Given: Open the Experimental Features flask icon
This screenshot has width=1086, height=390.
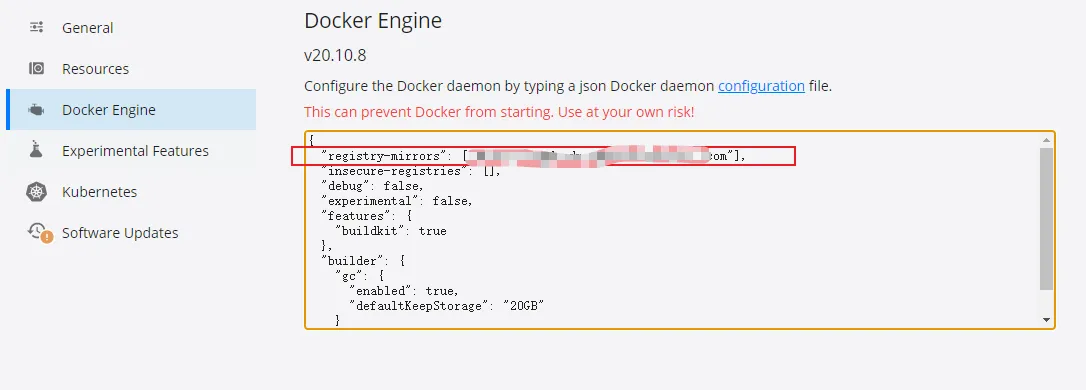Looking at the screenshot, I should pyautogui.click(x=37, y=150).
